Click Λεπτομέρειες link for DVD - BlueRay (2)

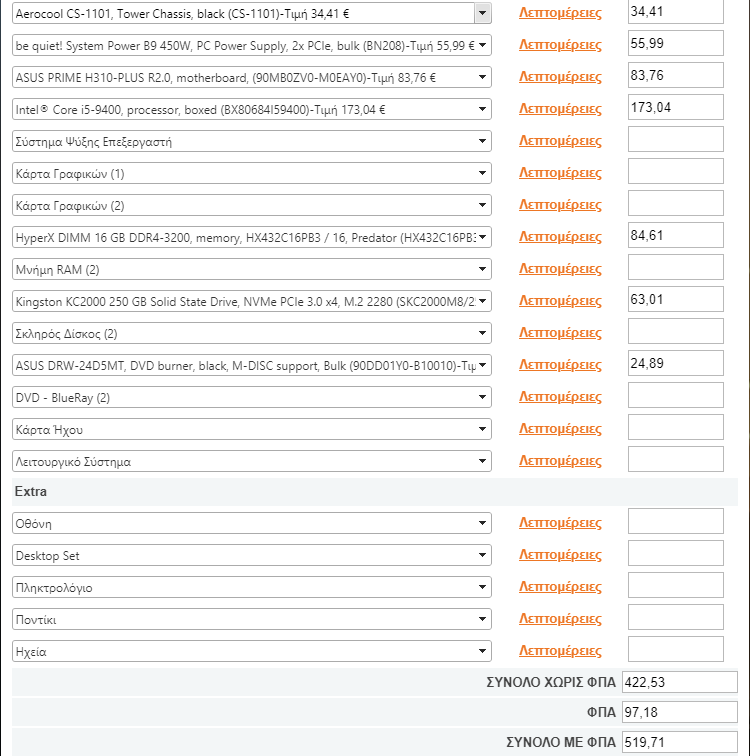click(x=560, y=397)
